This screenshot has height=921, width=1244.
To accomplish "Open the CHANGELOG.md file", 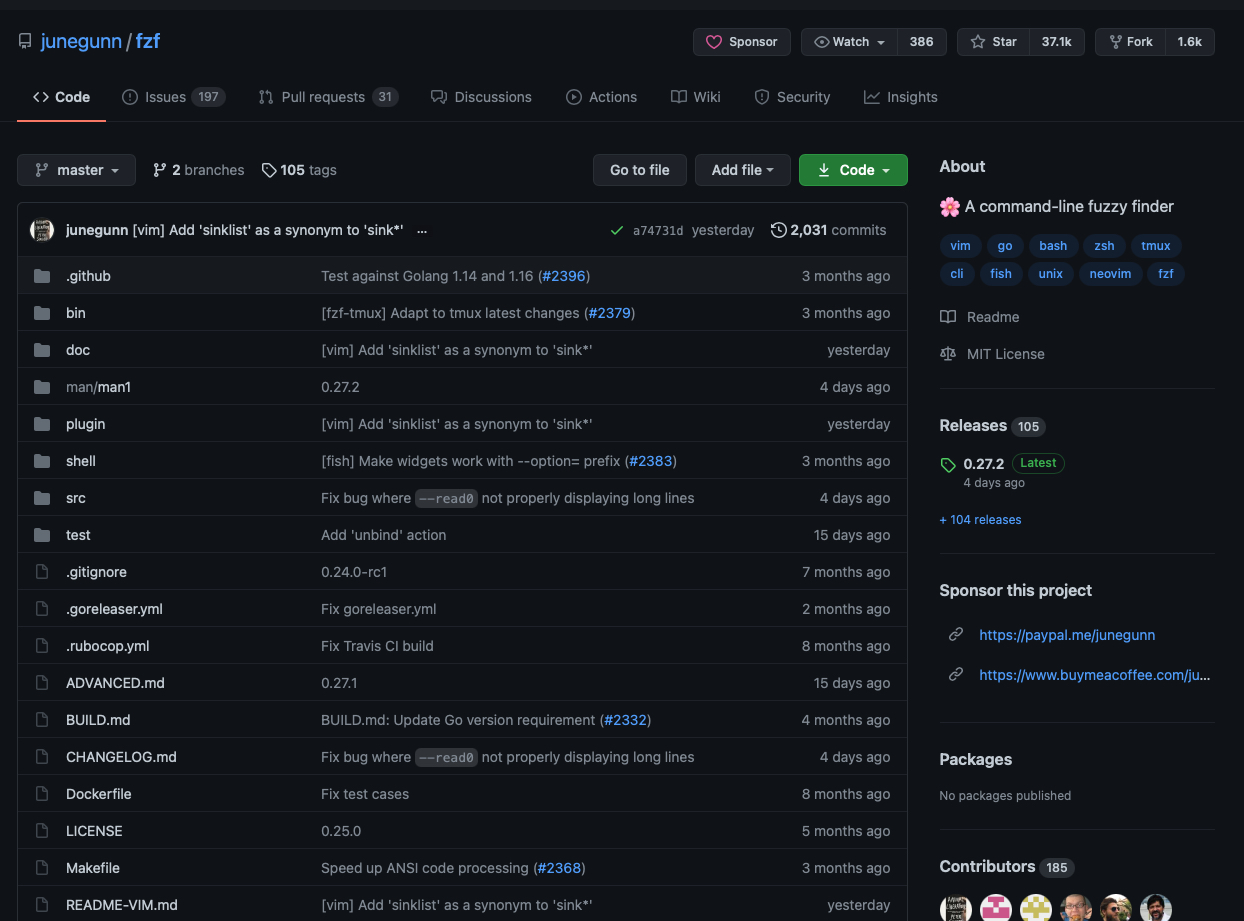I will [121, 757].
